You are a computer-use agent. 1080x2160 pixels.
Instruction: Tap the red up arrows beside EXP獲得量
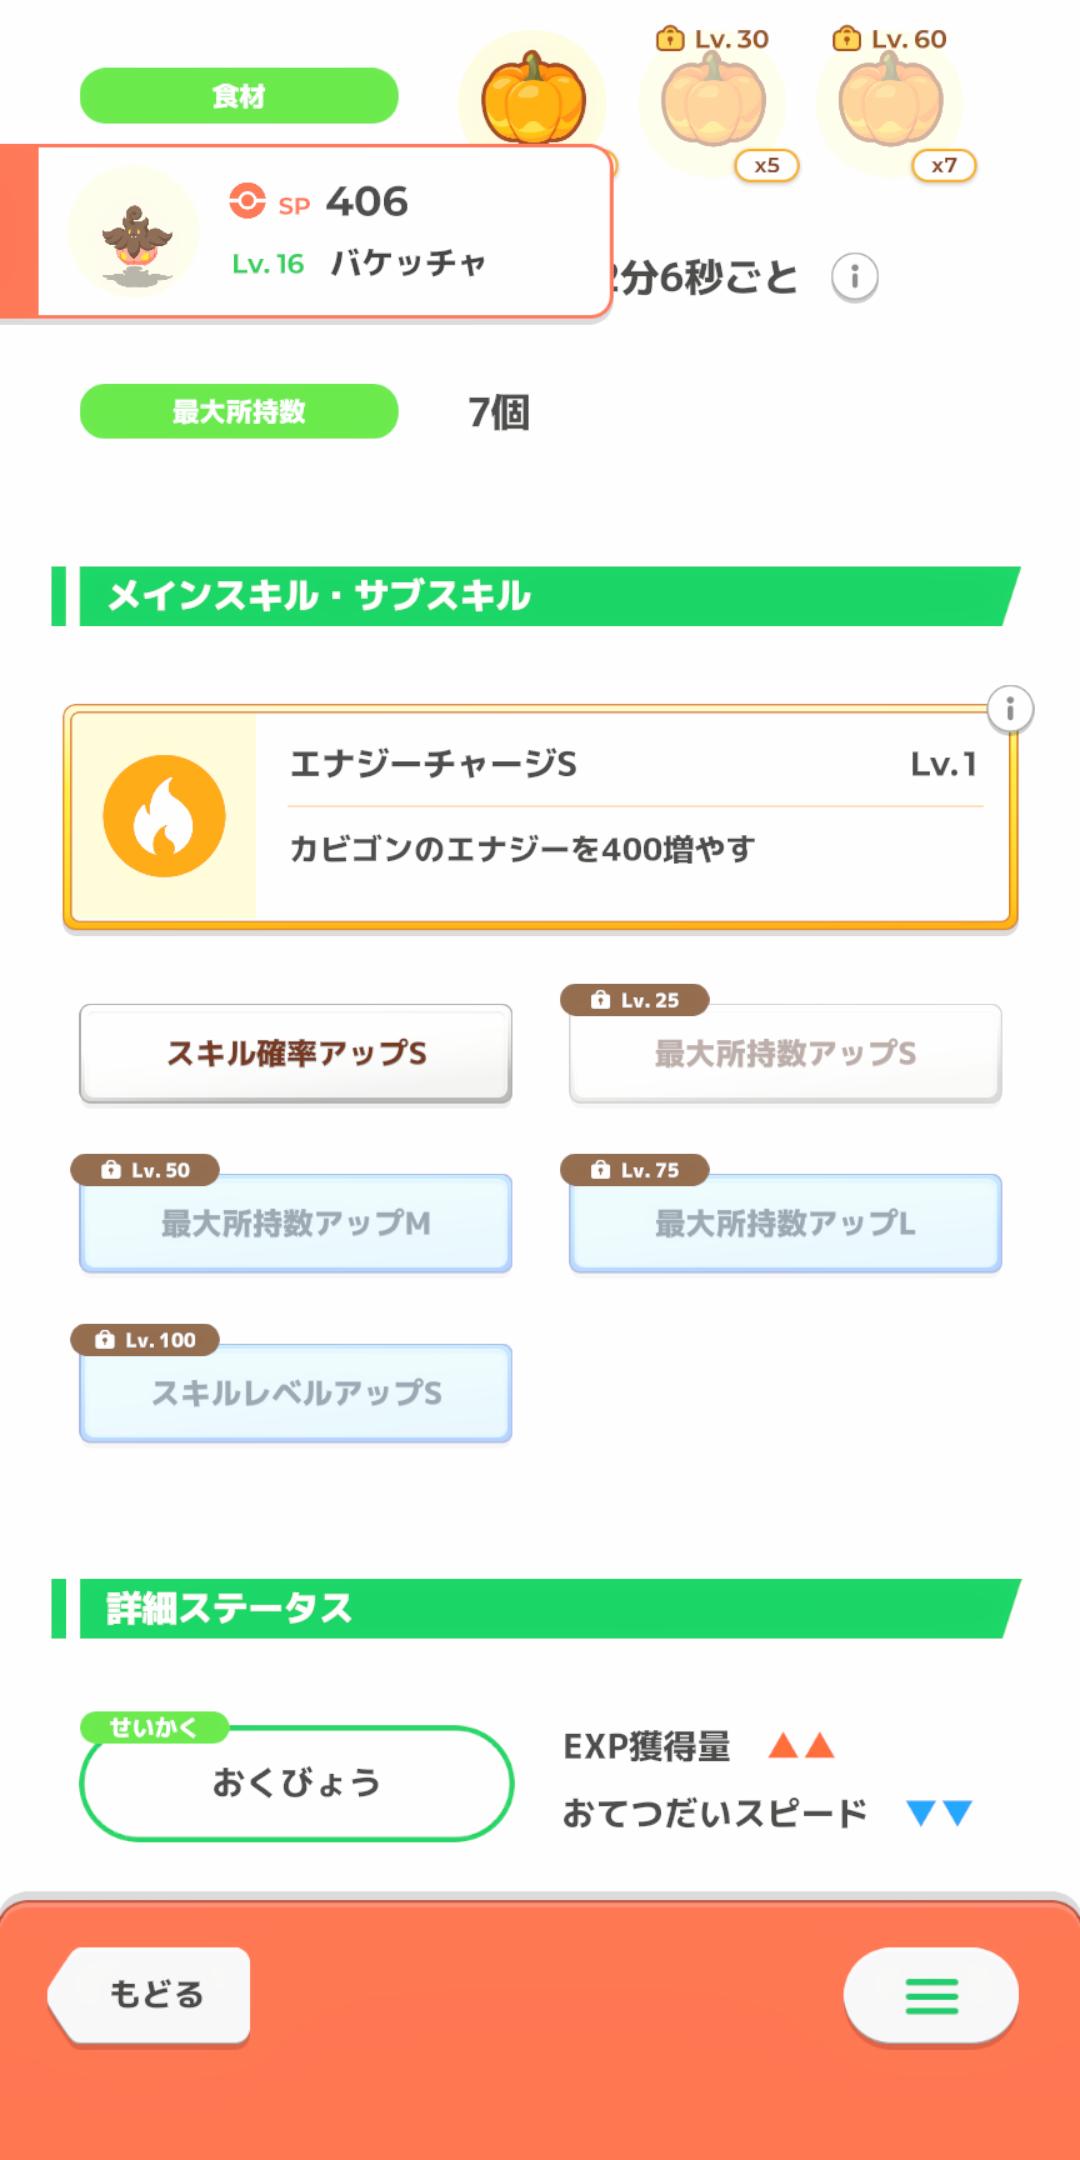pyautogui.click(x=801, y=1746)
